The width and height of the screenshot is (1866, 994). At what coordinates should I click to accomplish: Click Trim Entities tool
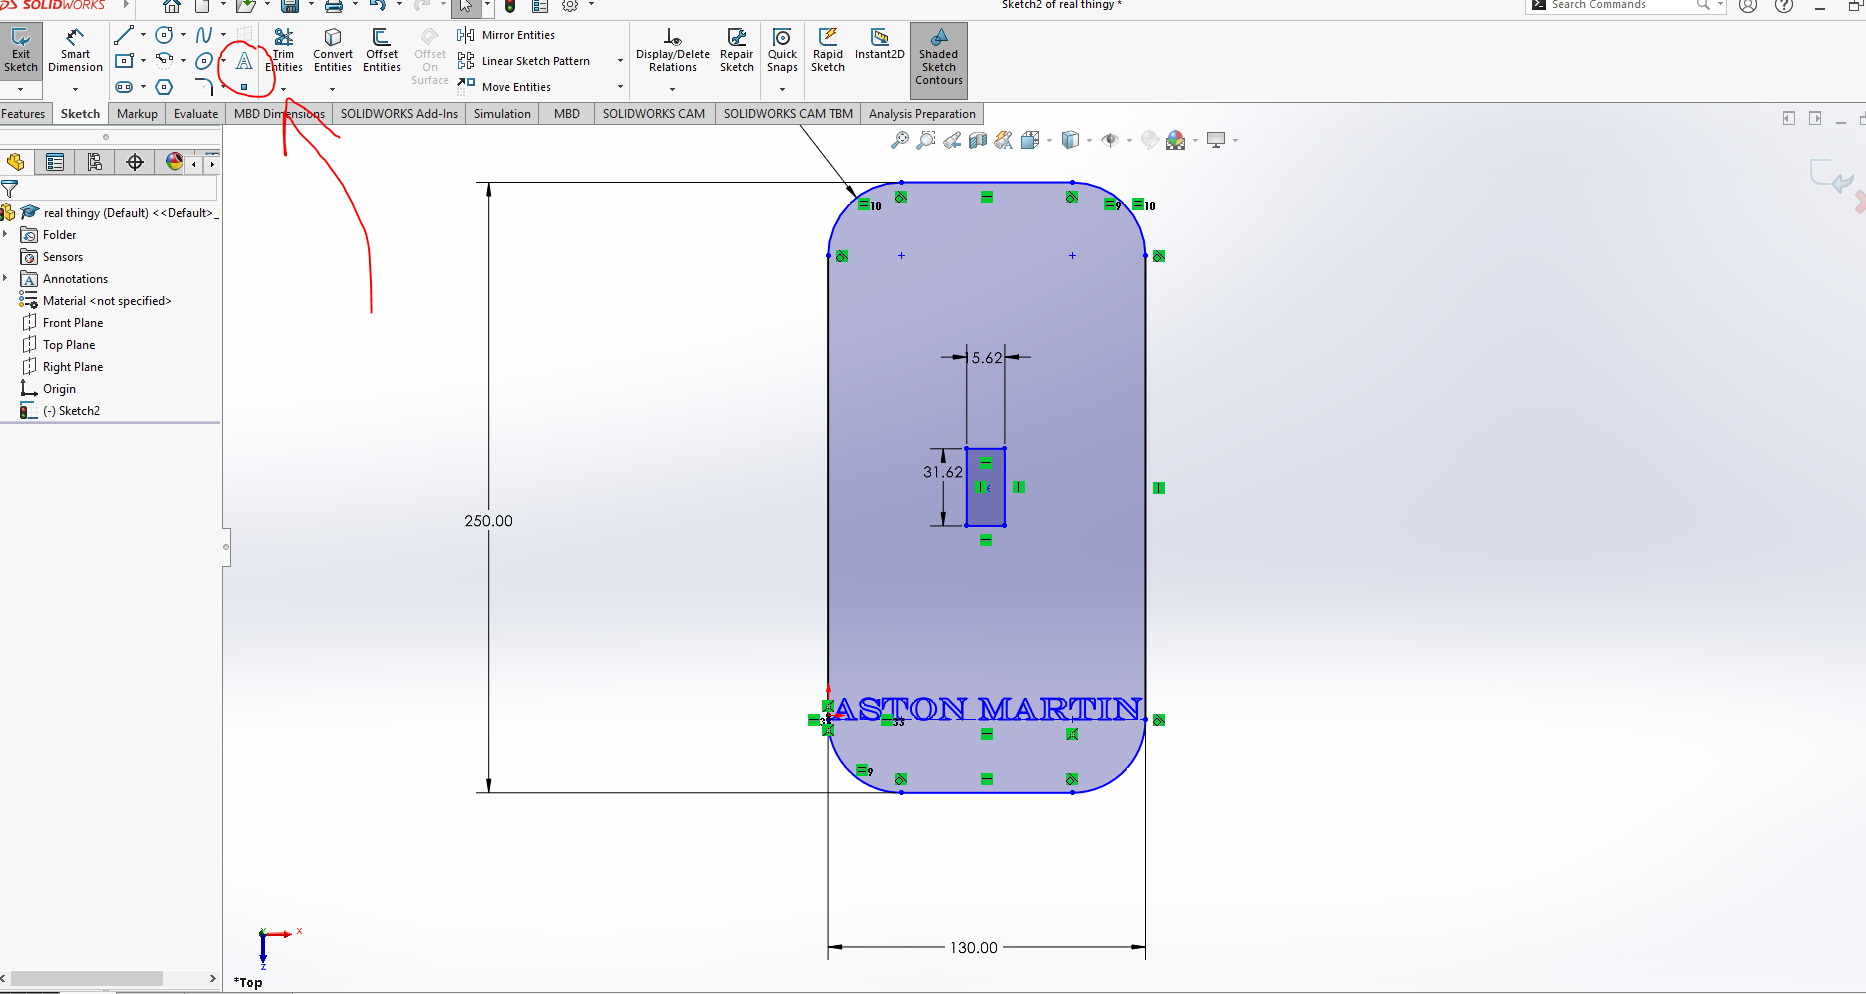pos(284,49)
